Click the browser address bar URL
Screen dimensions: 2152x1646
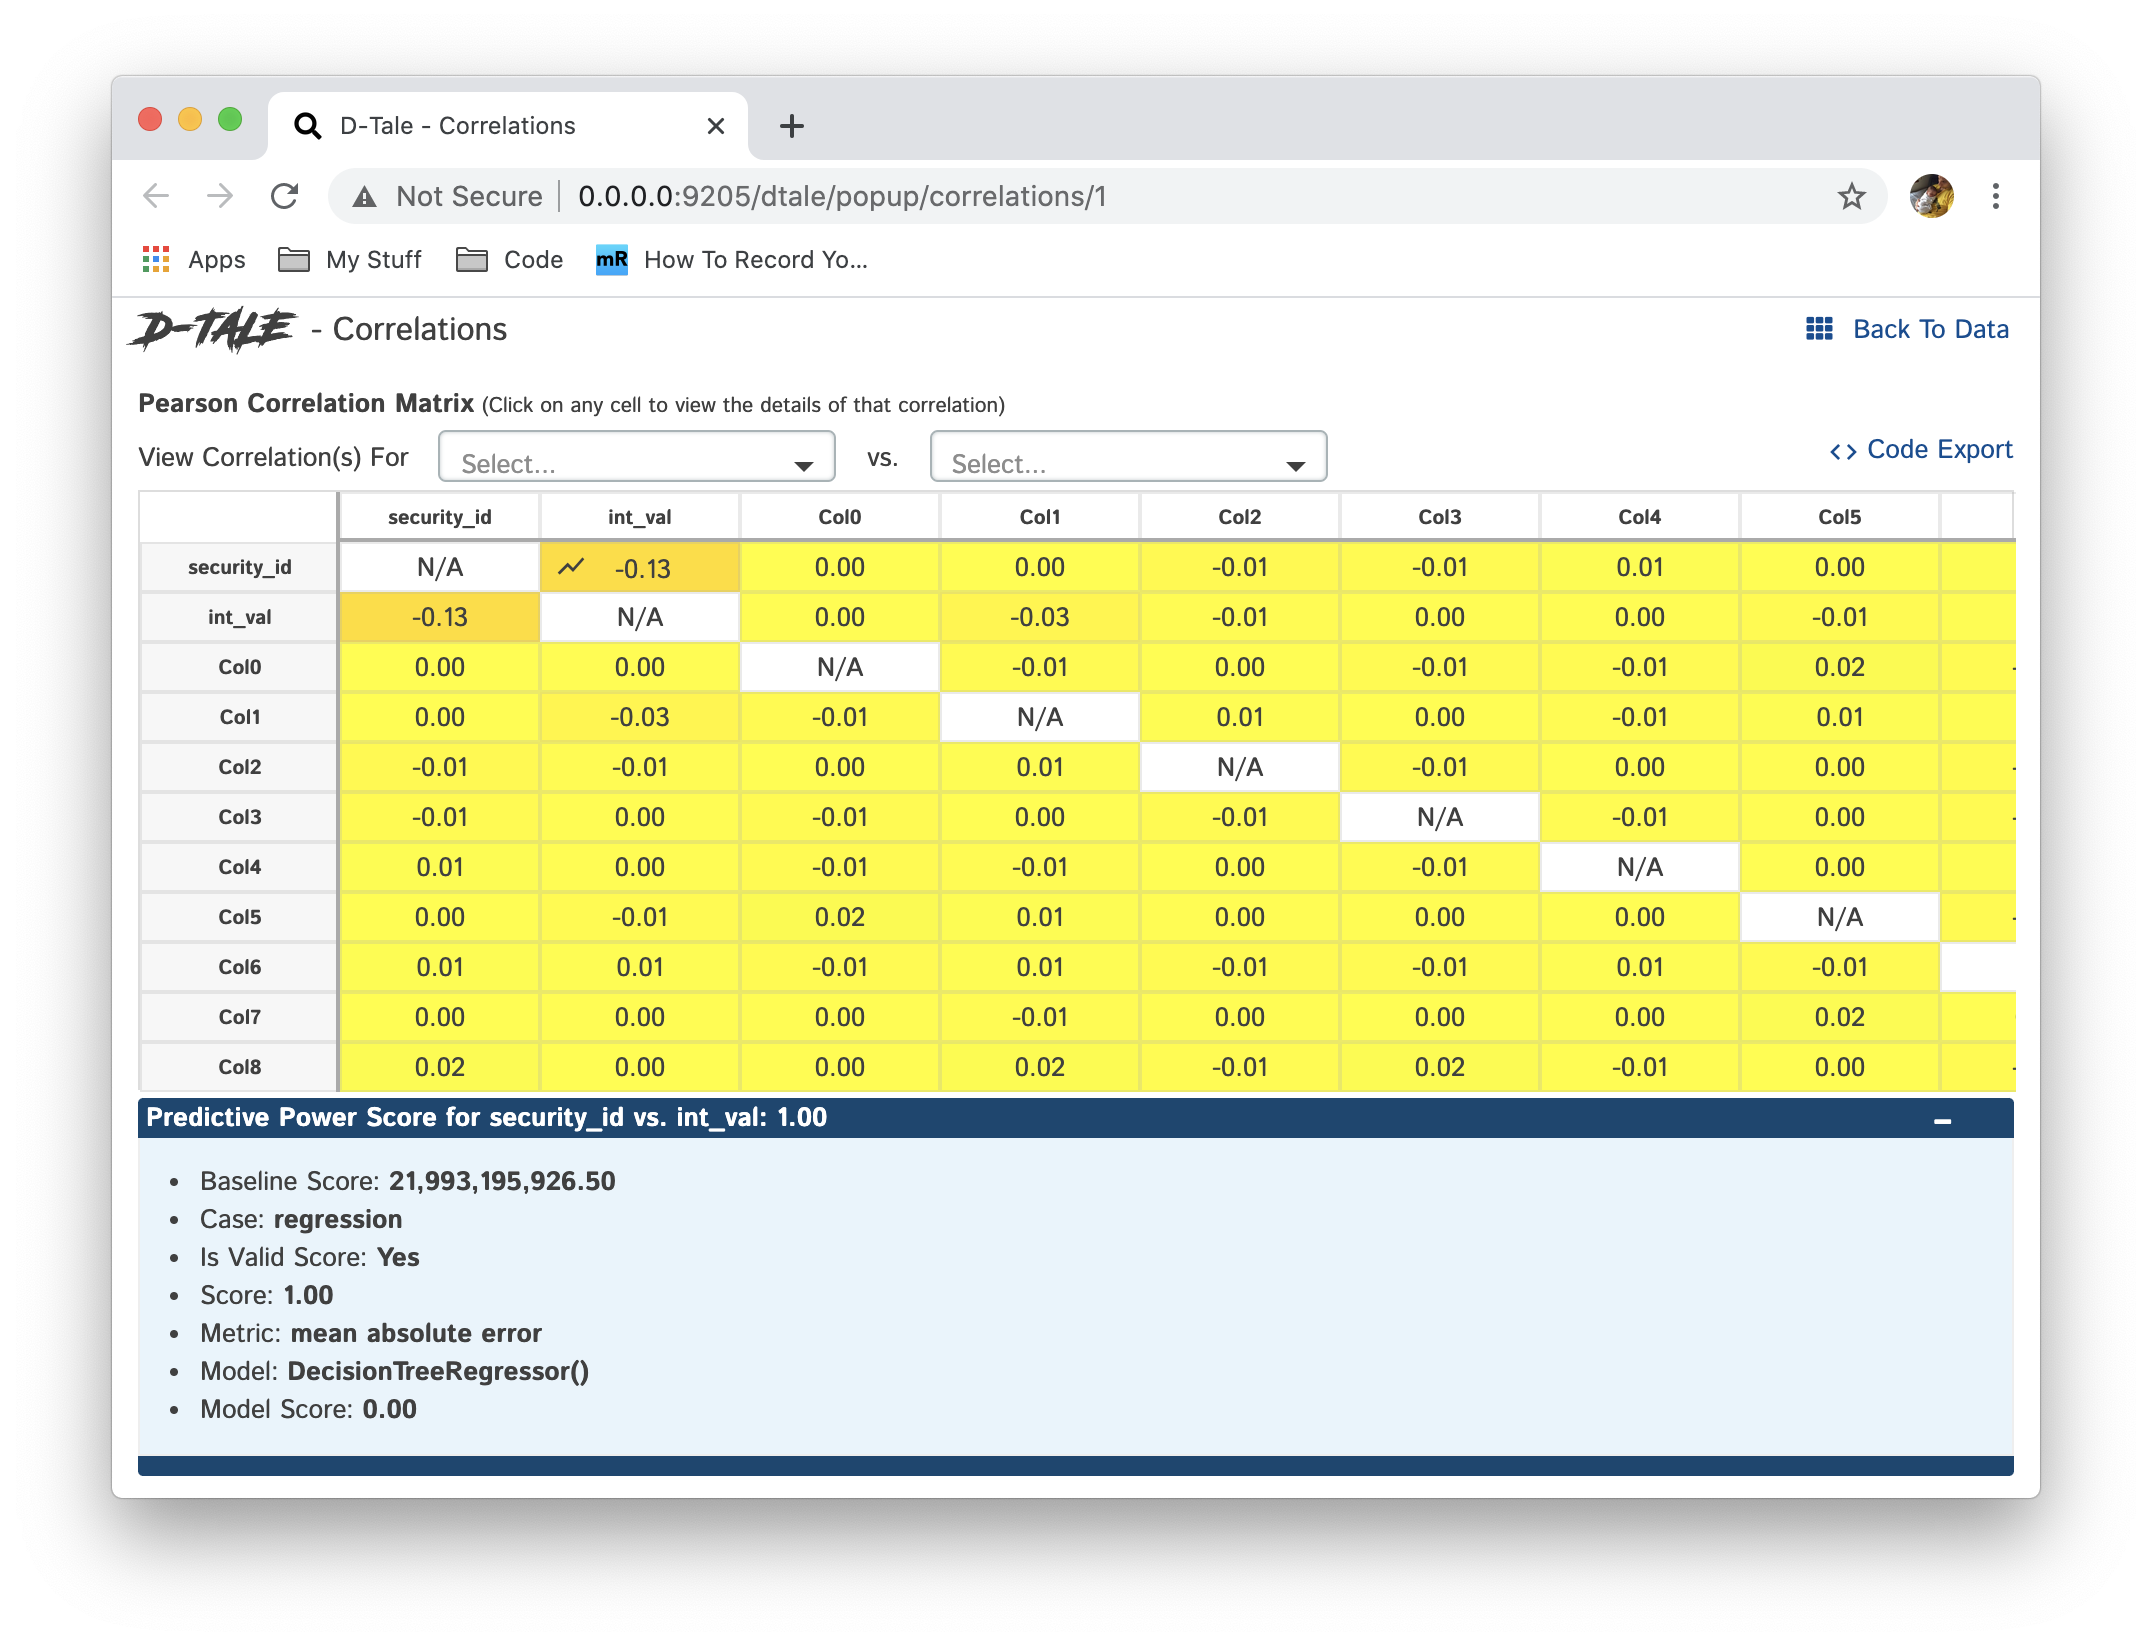coord(841,196)
